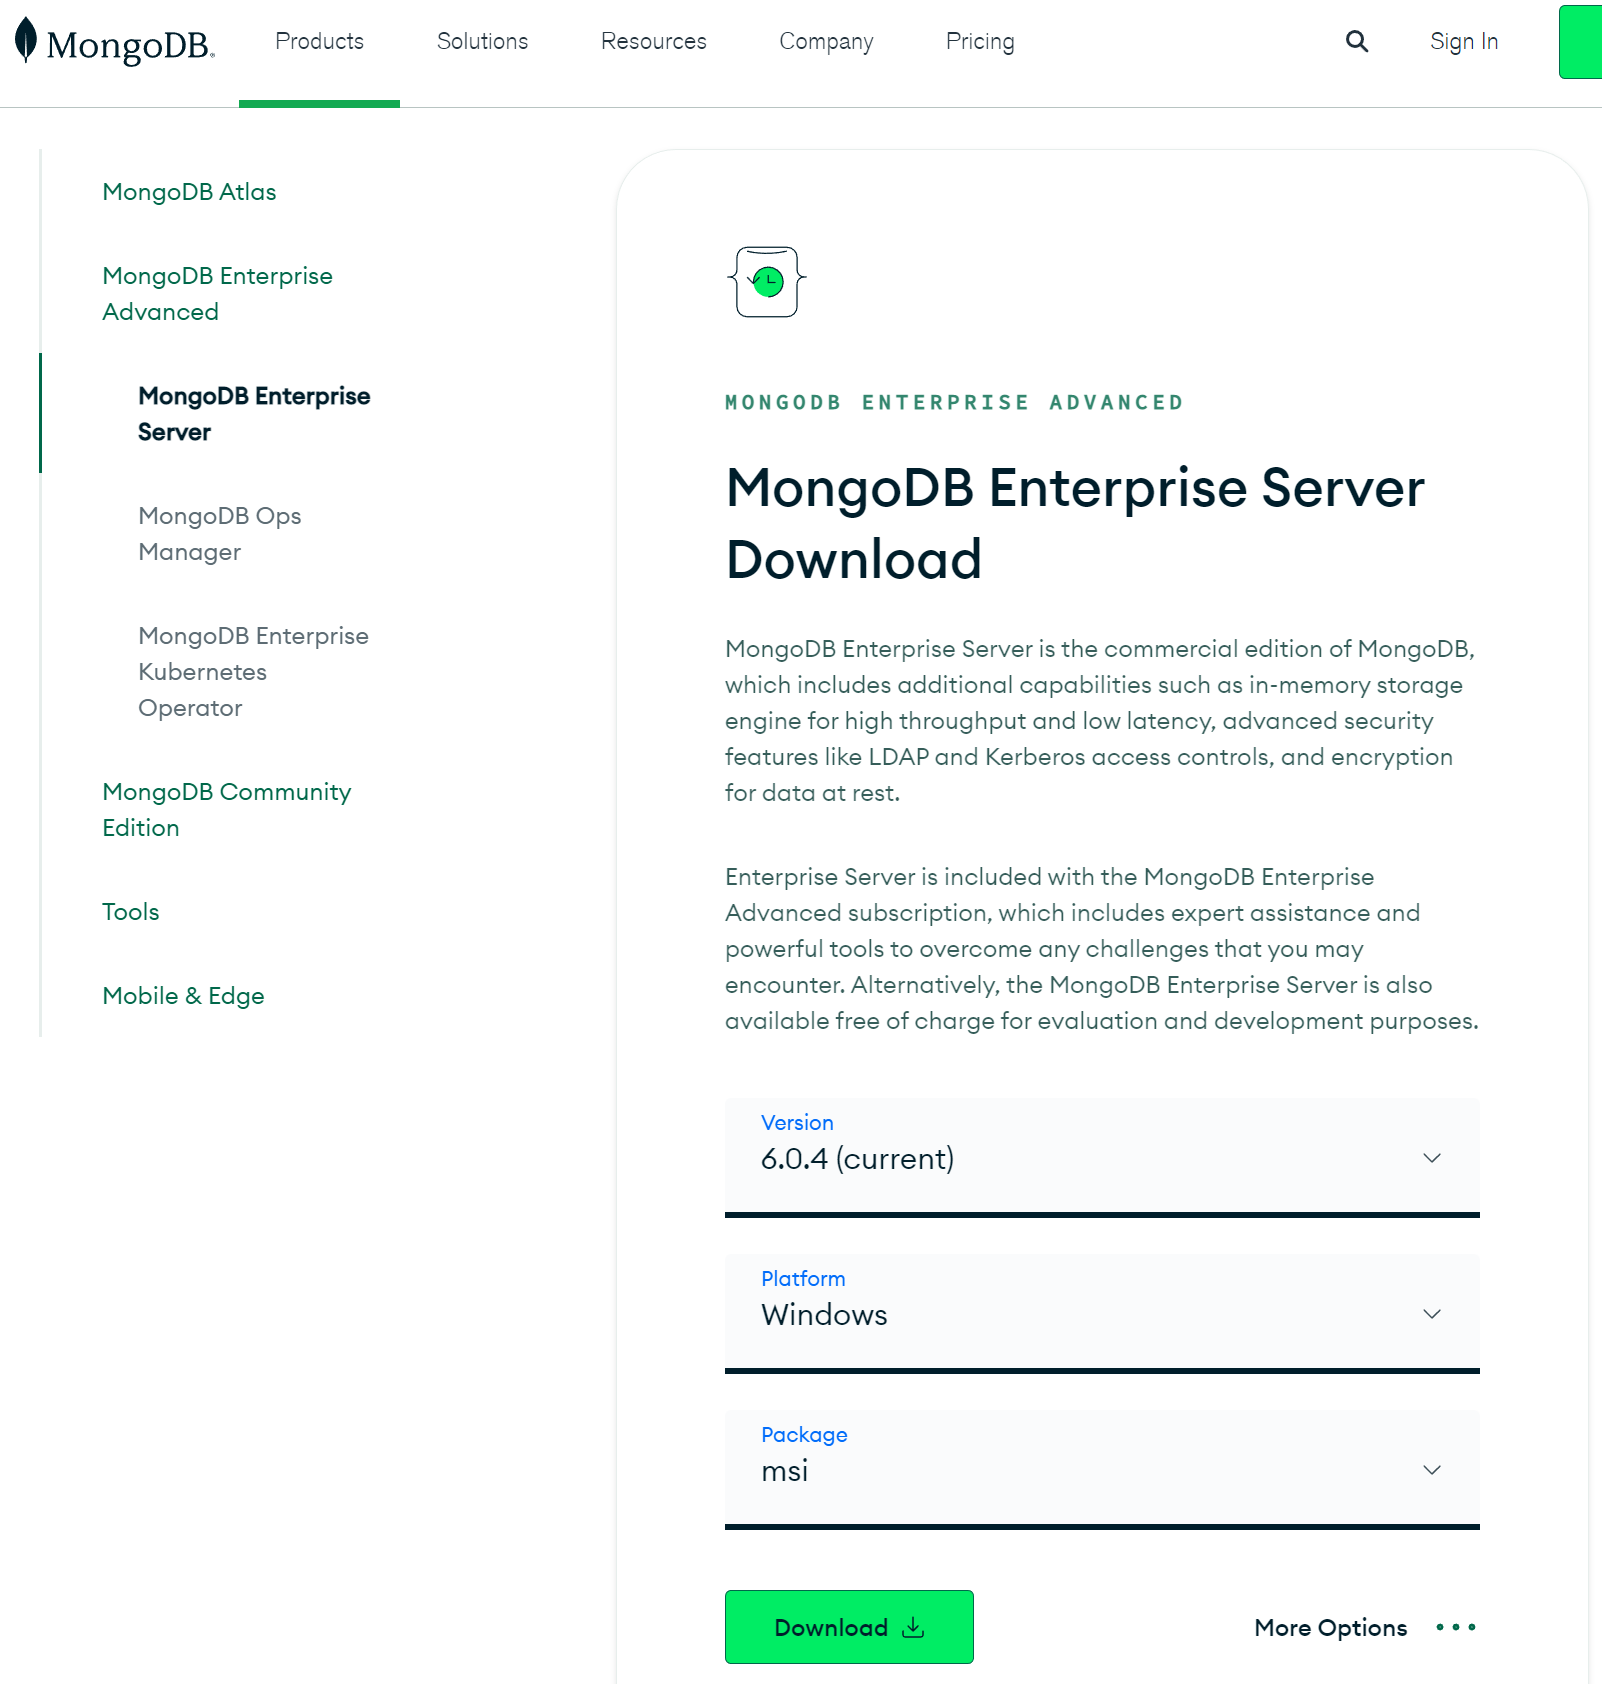Navigate to MongoDB Atlas in sidebar
The height and width of the screenshot is (1684, 1602).
(189, 192)
